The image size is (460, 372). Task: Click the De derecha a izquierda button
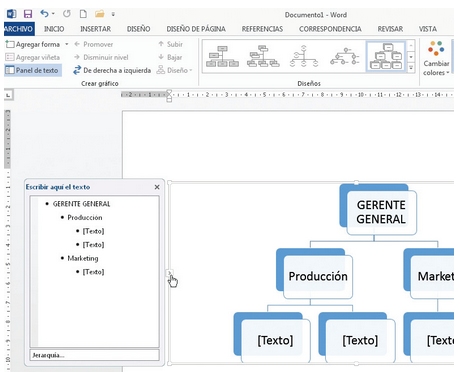112,70
